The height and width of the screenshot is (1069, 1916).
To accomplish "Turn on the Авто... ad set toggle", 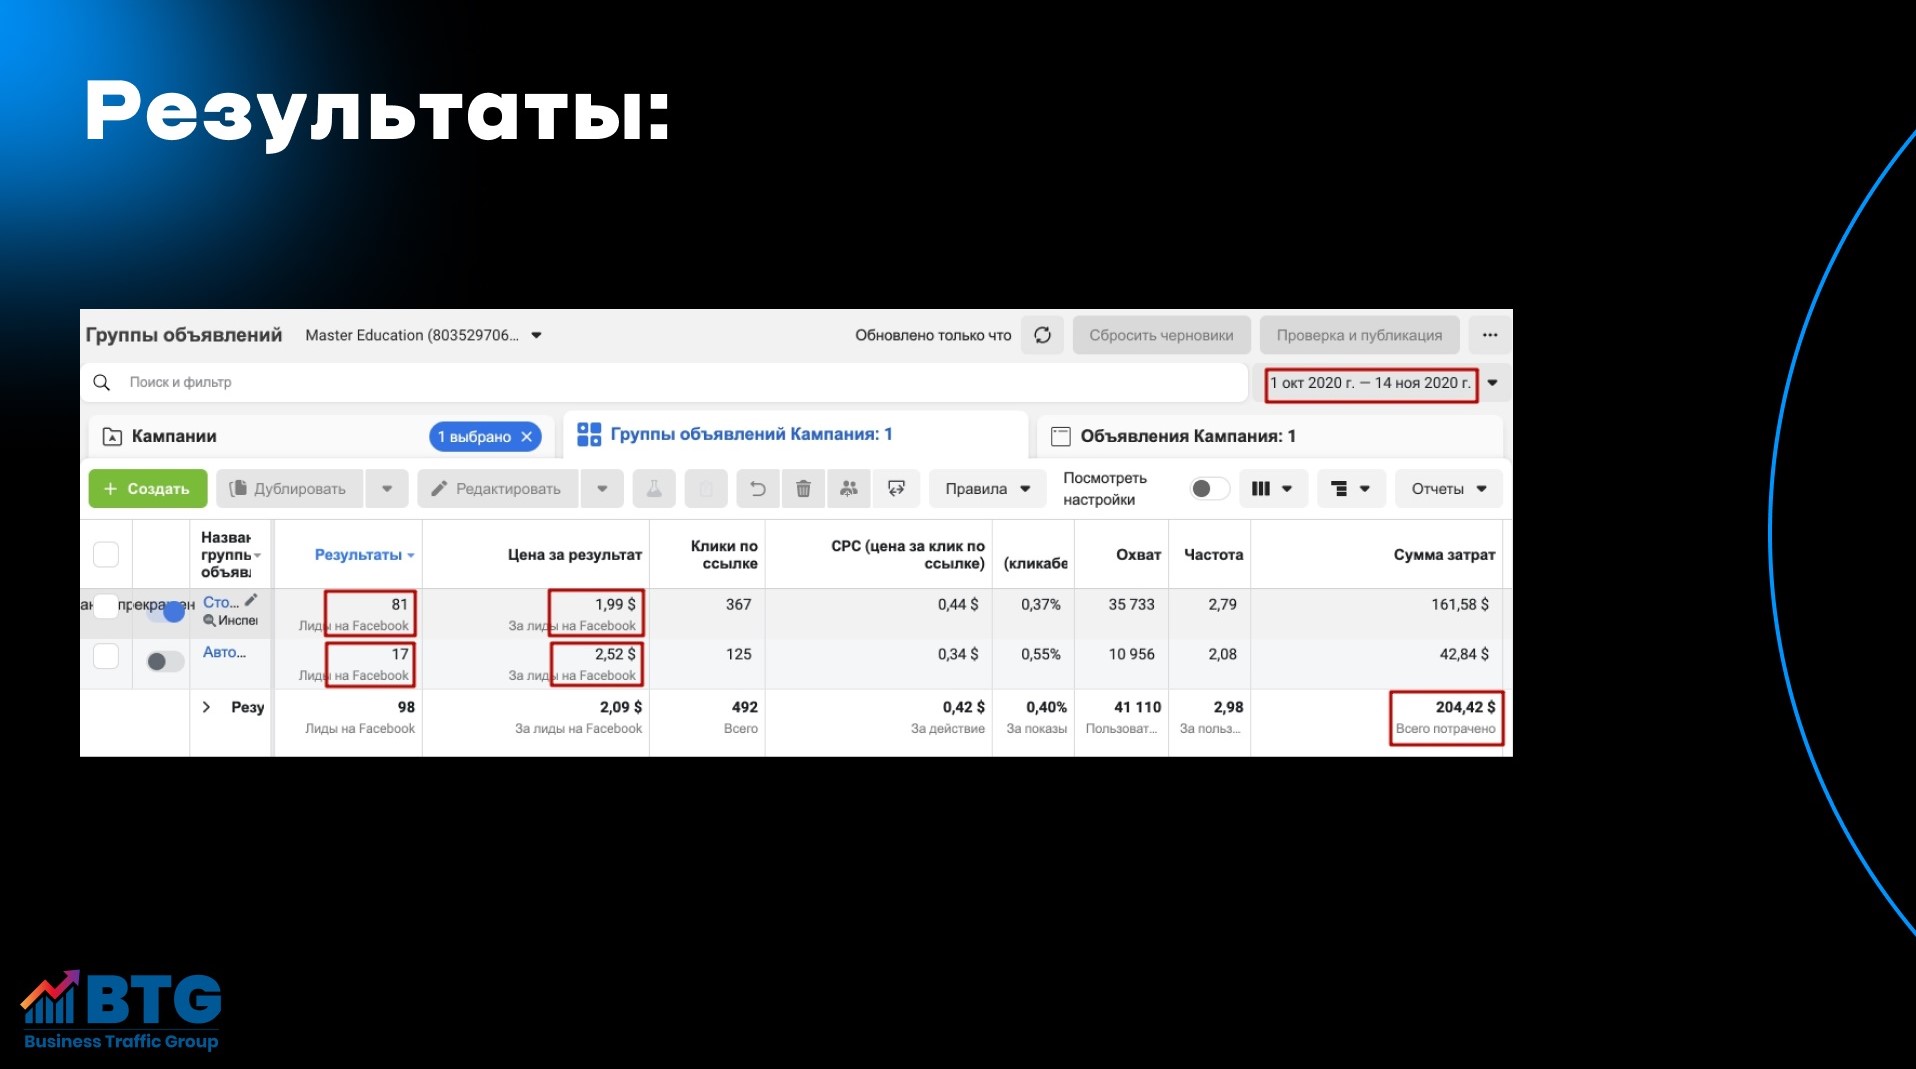I will (x=166, y=661).
